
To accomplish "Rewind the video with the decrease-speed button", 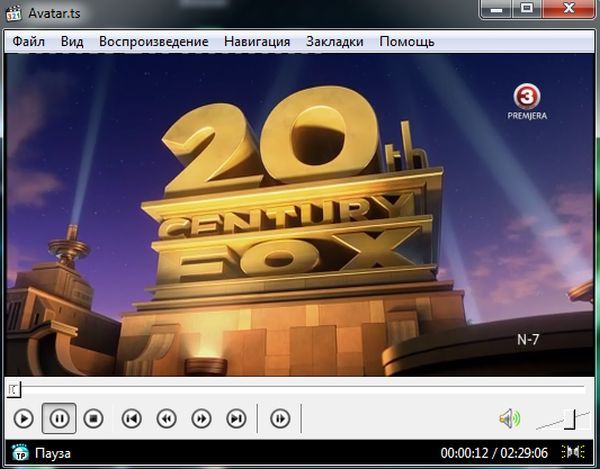I will (x=166, y=419).
